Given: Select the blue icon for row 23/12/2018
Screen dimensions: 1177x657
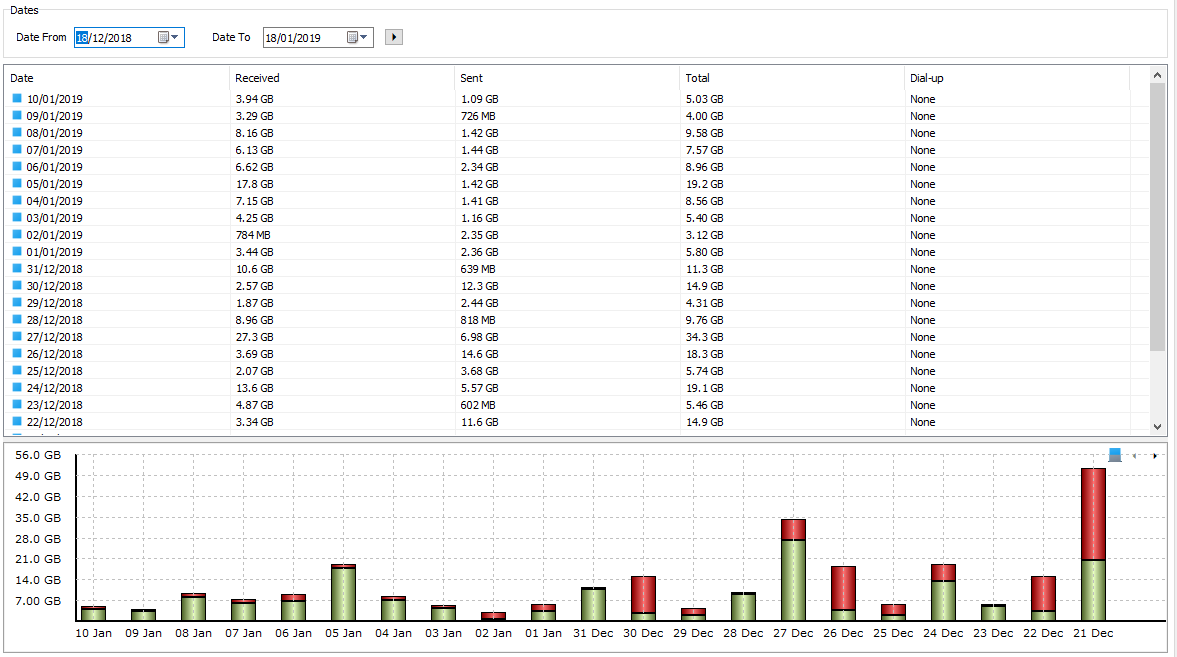Looking at the screenshot, I should (x=17, y=404).
